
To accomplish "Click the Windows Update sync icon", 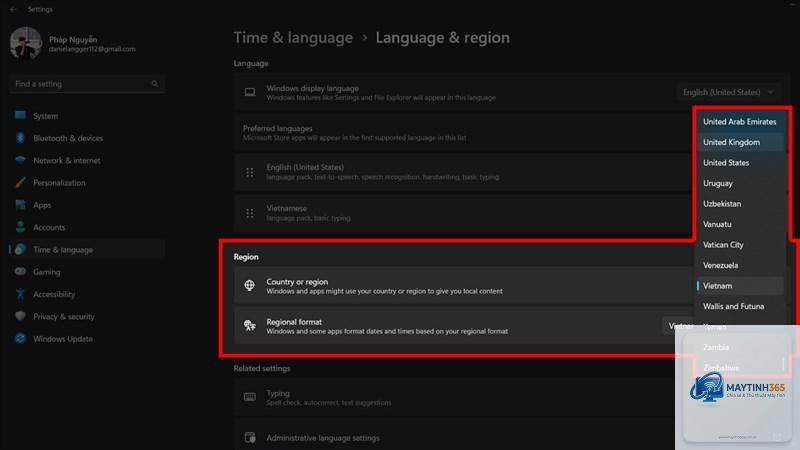I will 20,338.
